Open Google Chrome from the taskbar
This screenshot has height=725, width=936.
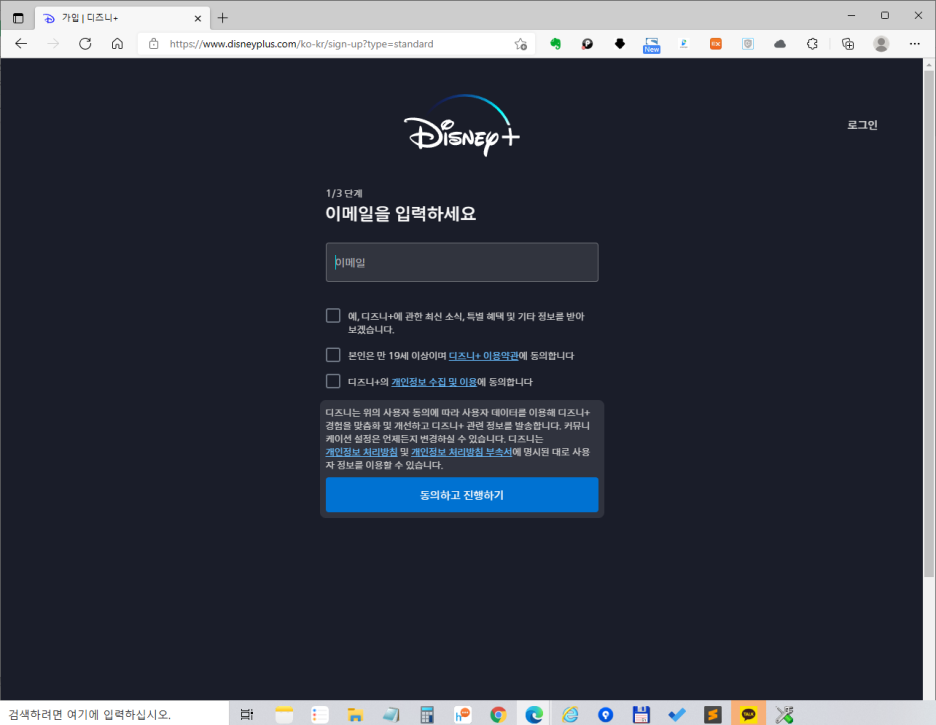[x=498, y=714]
